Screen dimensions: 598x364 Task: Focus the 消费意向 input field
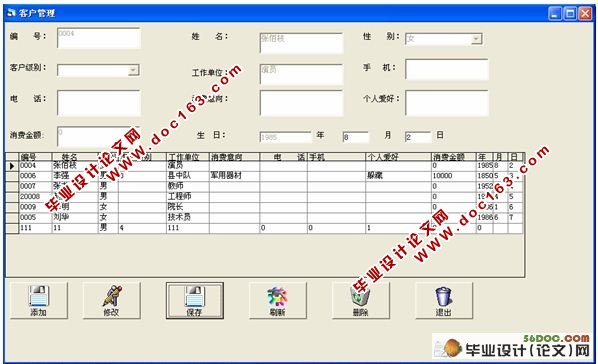[x=301, y=103]
